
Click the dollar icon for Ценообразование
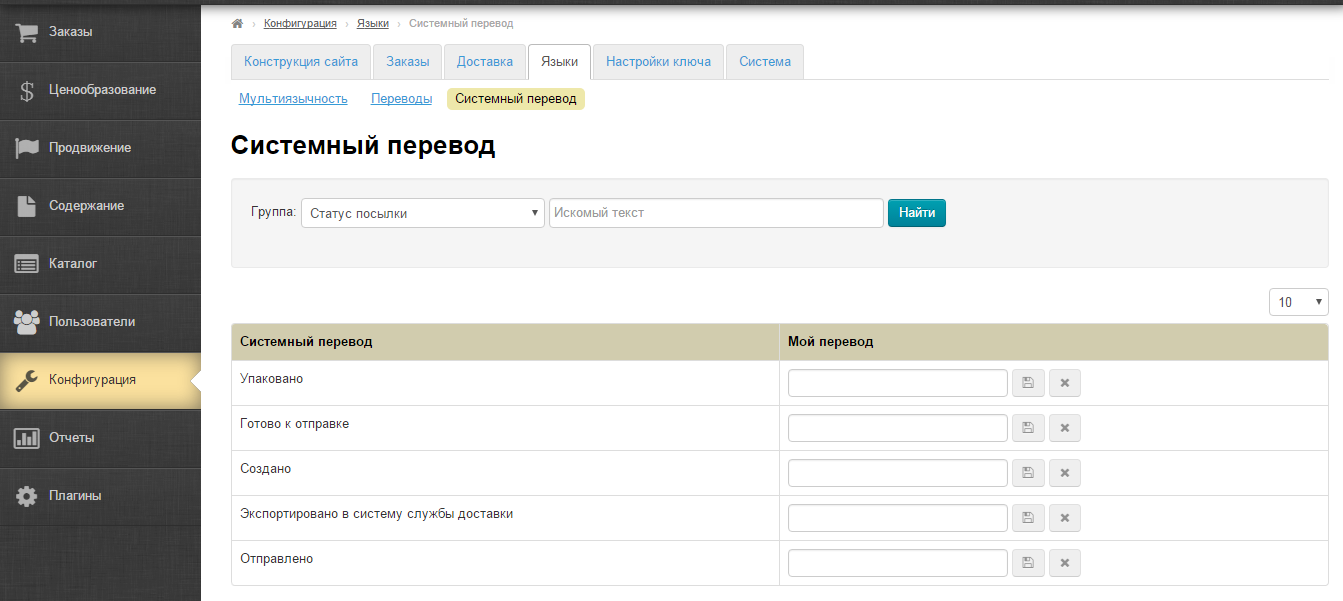pos(27,89)
